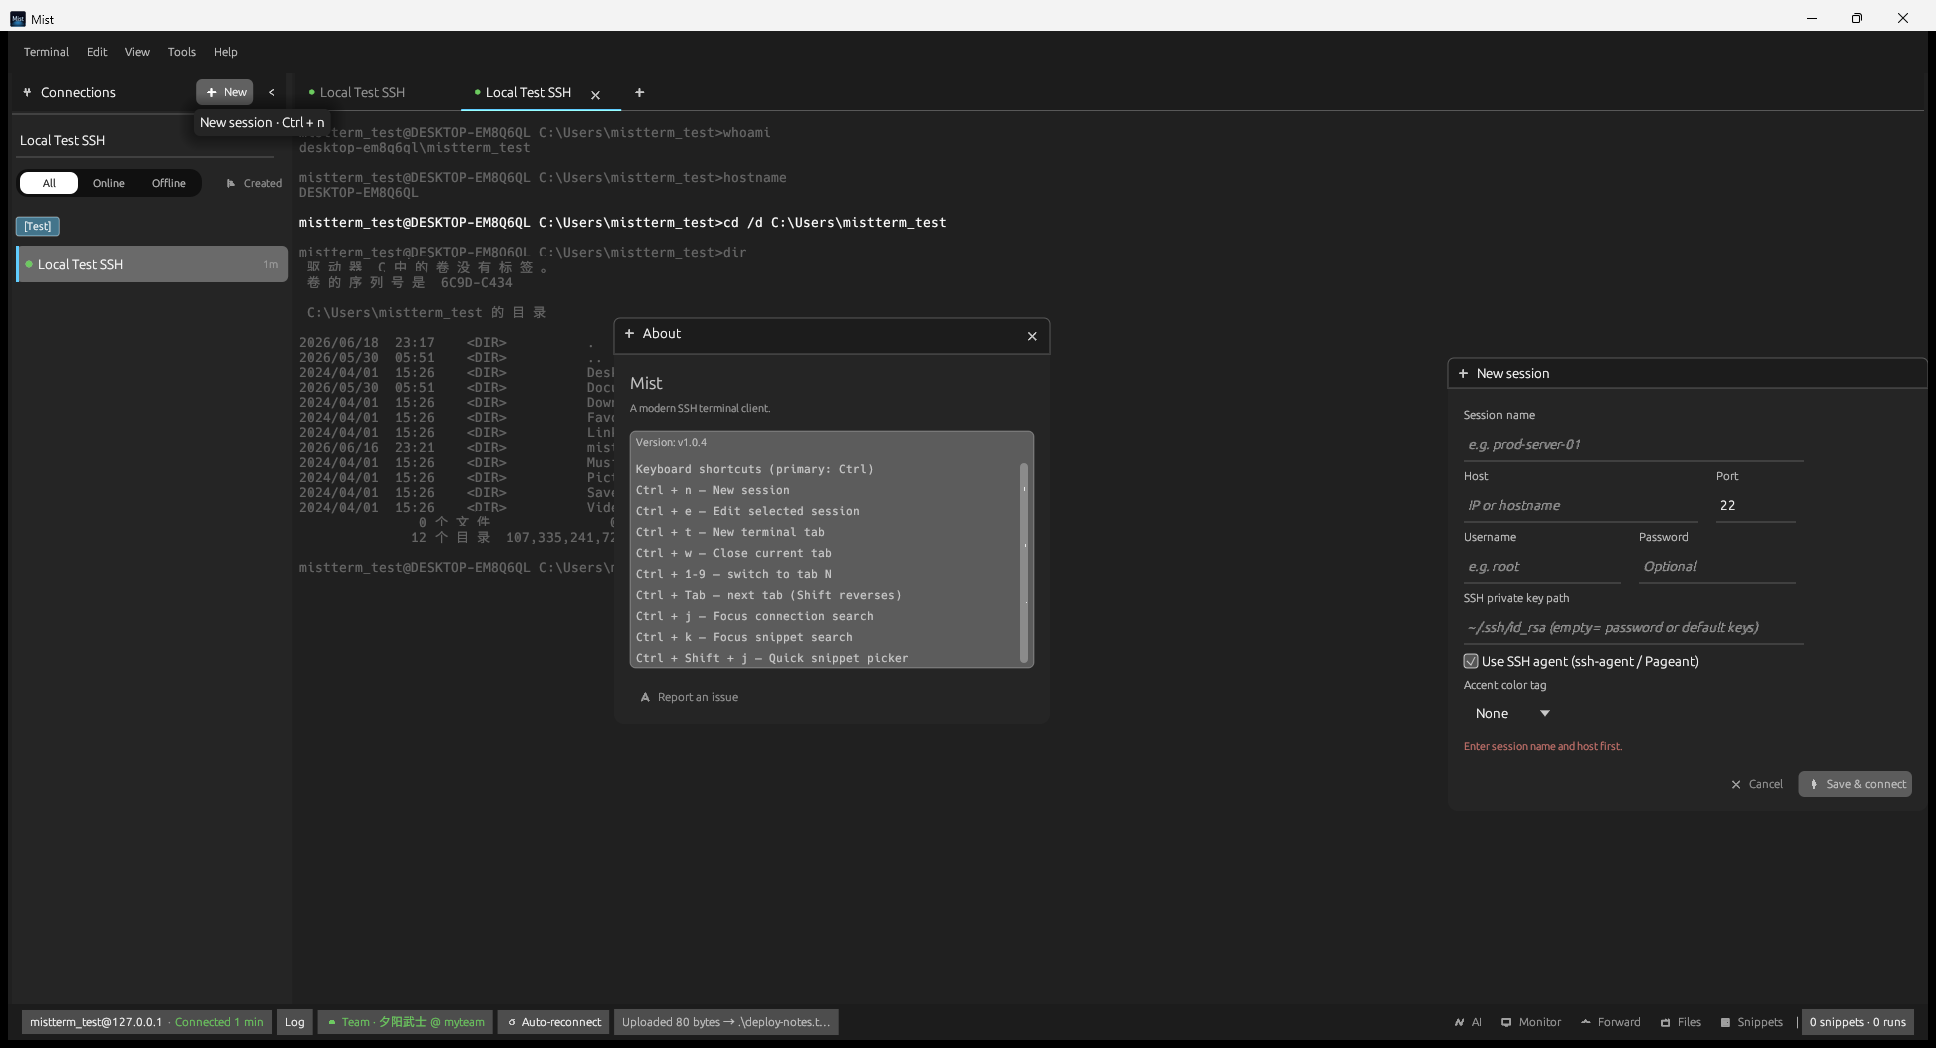The image size is (1936, 1048).
Task: Click the whoami command line in terminal
Action: (534, 132)
